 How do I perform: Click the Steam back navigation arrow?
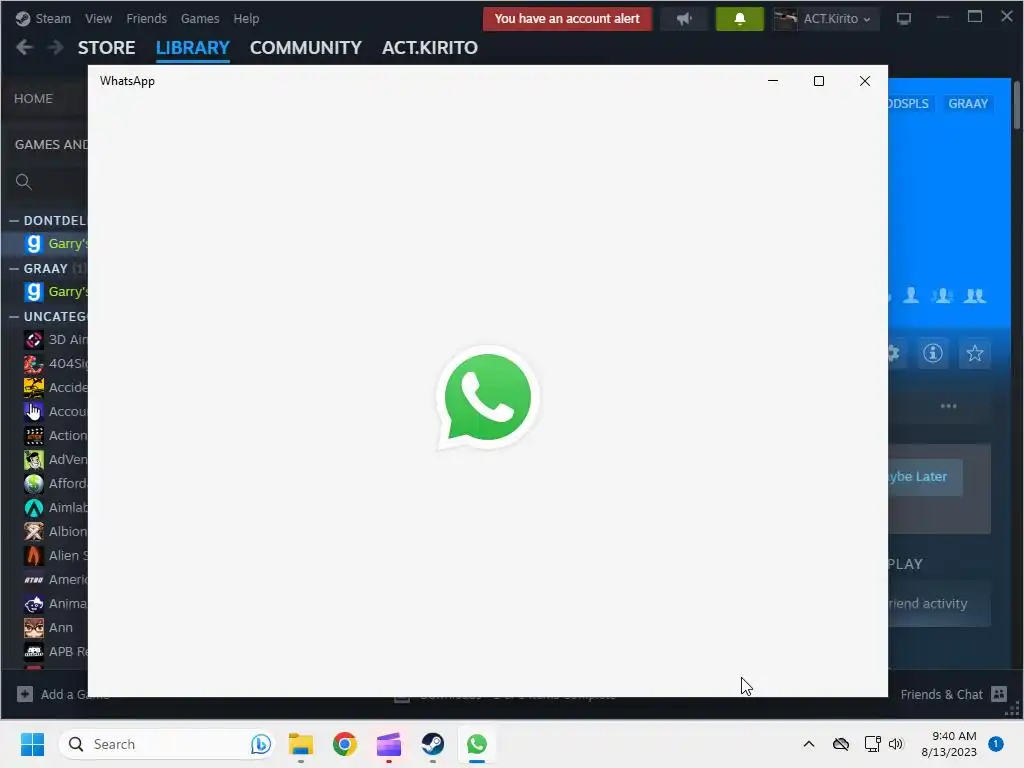pos(24,47)
